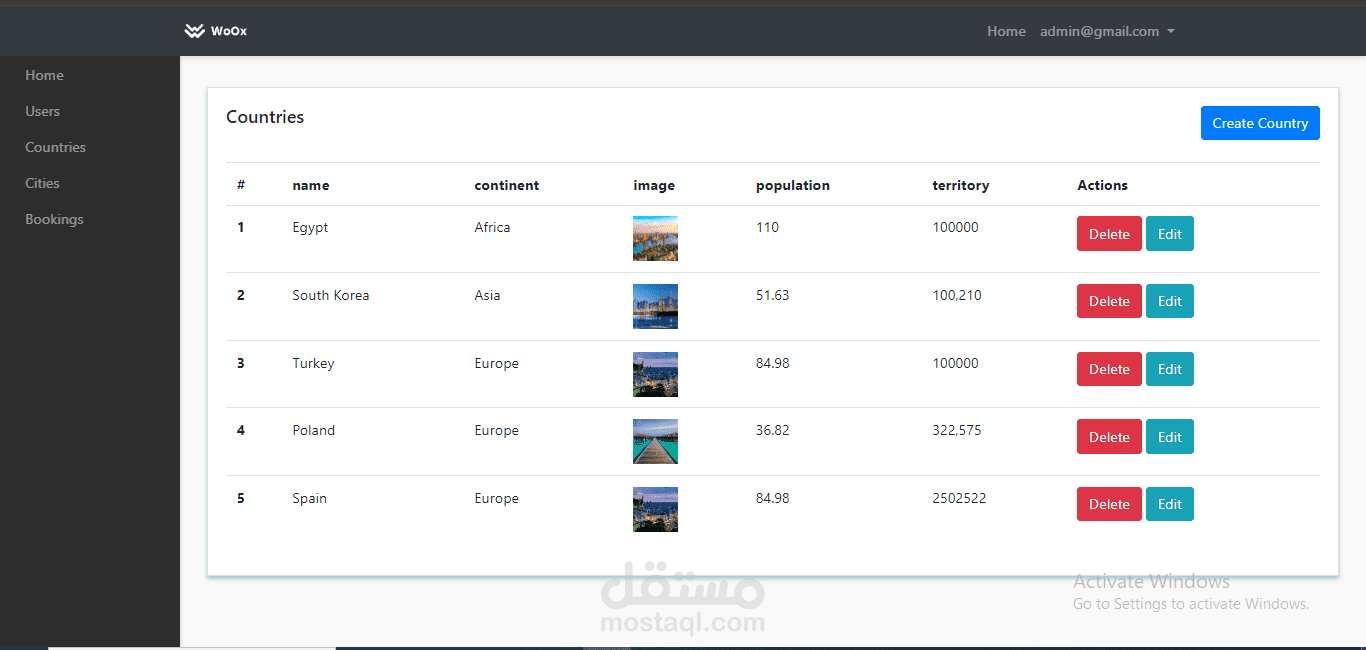The image size is (1366, 650).
Task: Select the South Korea name cell
Action: point(331,295)
